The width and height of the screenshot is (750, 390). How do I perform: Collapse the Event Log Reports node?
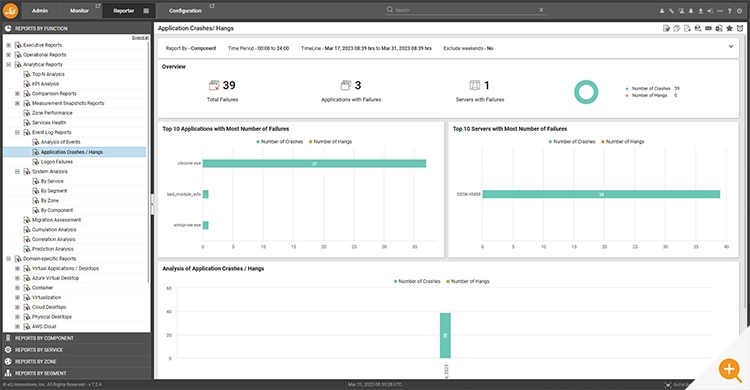click(17, 132)
